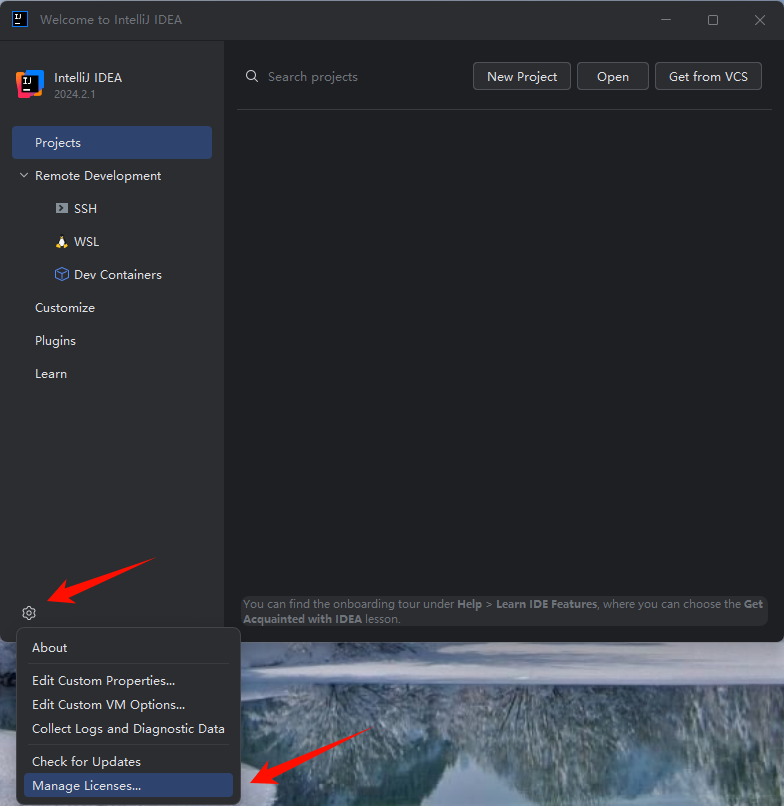Click the title bar IntelliJ icon
Screen dimensions: 784x806
point(20,20)
